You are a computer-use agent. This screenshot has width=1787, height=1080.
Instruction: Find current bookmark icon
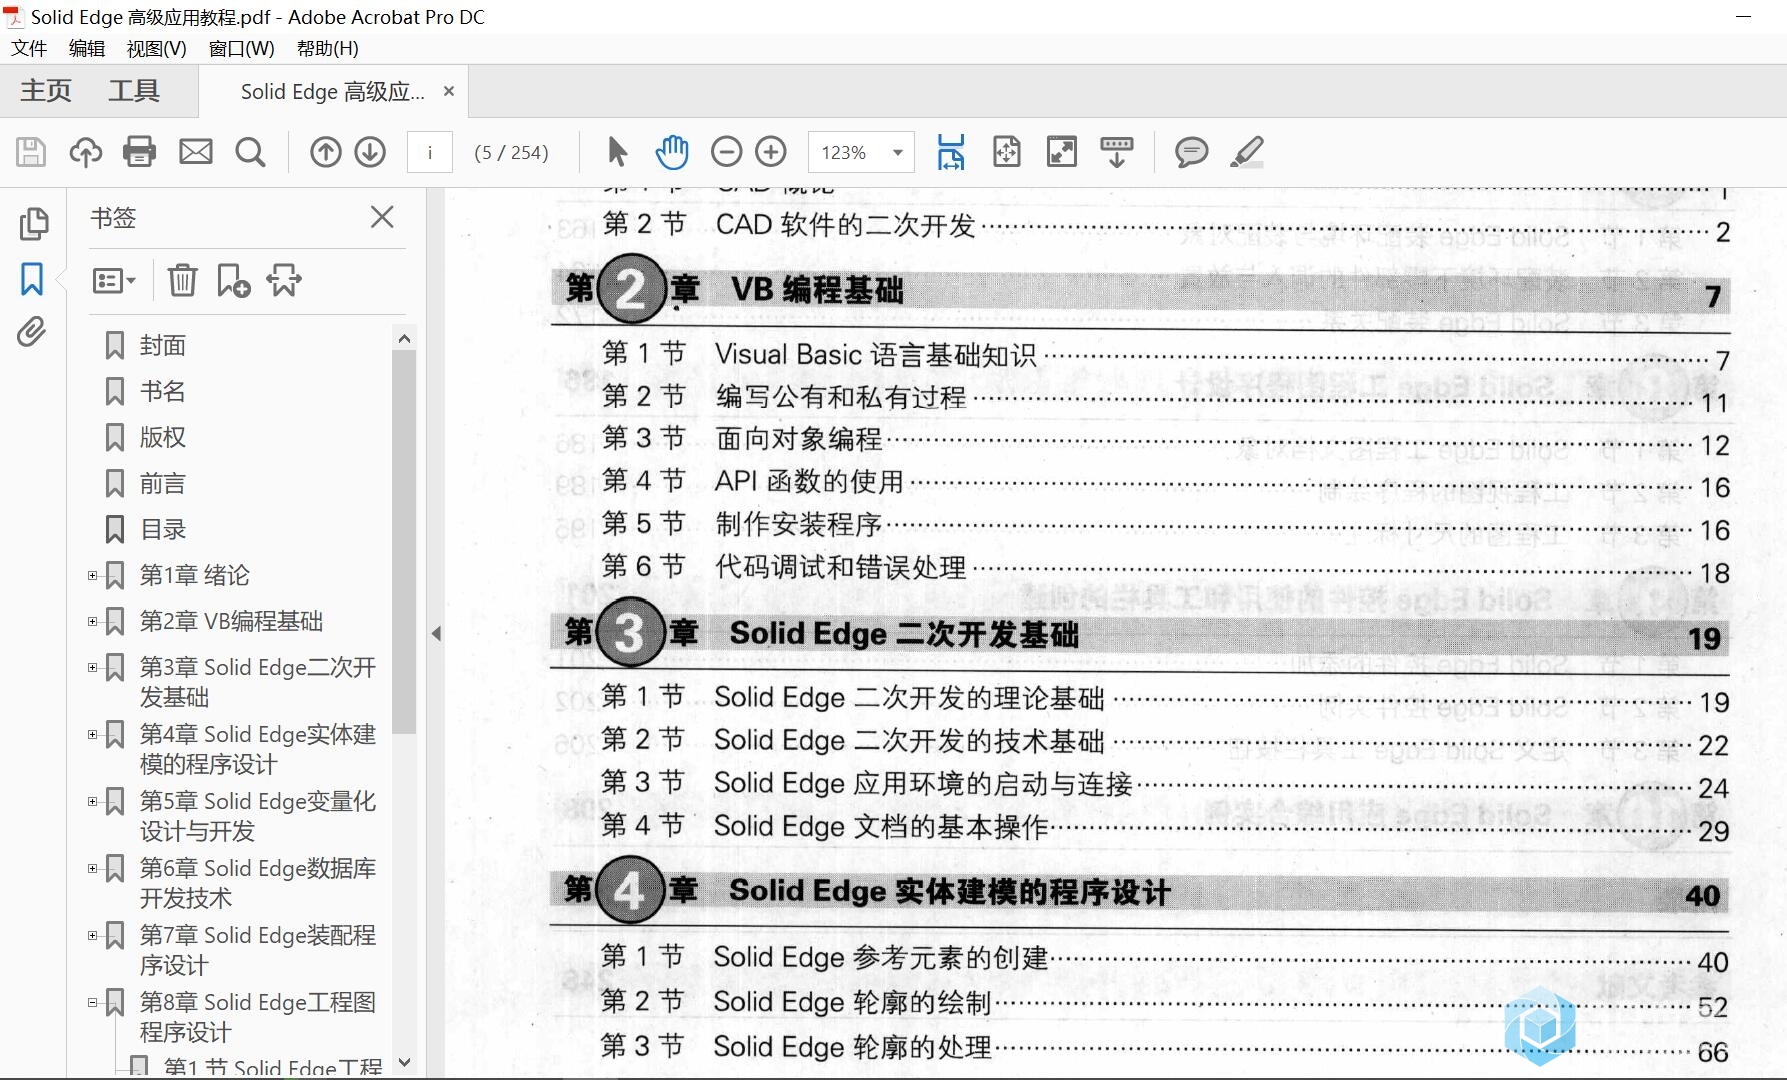[x=284, y=281]
